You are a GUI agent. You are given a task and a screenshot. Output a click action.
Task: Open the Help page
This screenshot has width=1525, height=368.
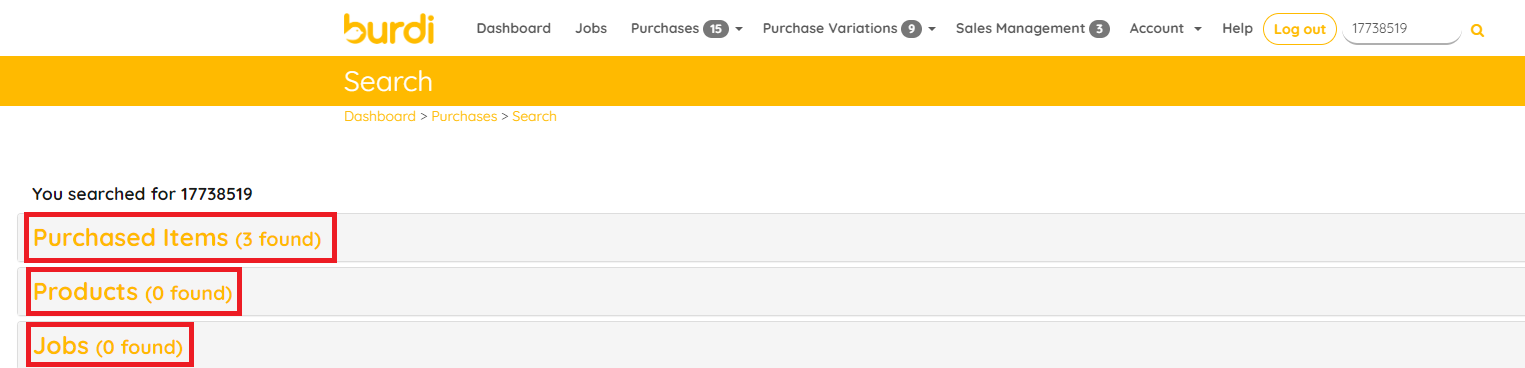1237,29
